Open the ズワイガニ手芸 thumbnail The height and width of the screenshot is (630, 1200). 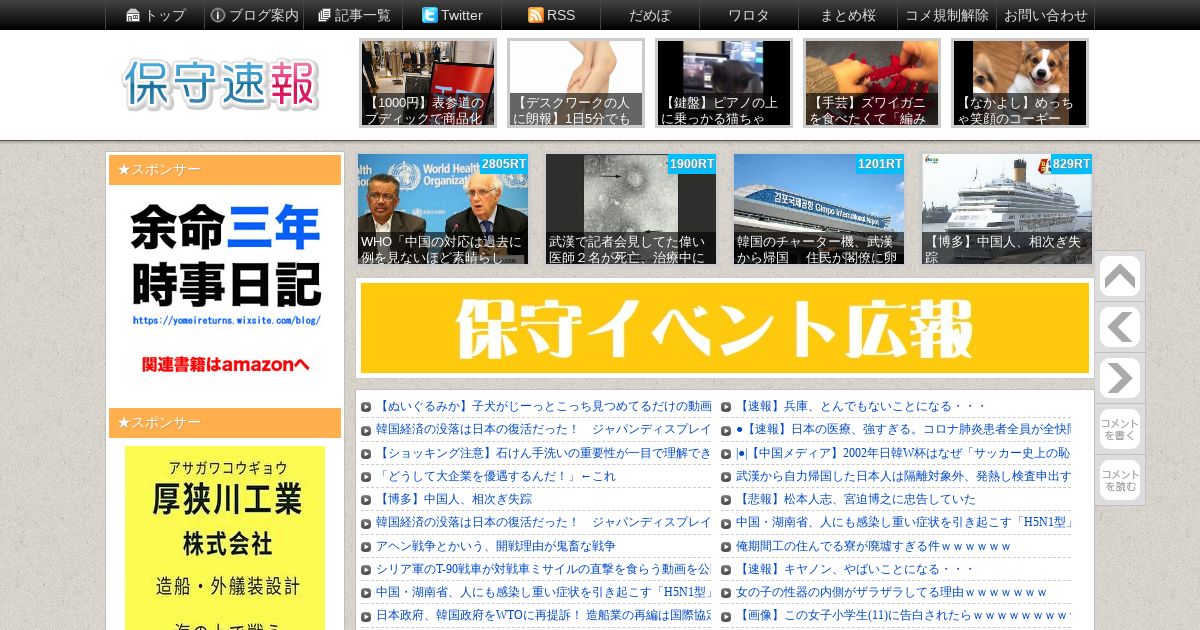(872, 83)
